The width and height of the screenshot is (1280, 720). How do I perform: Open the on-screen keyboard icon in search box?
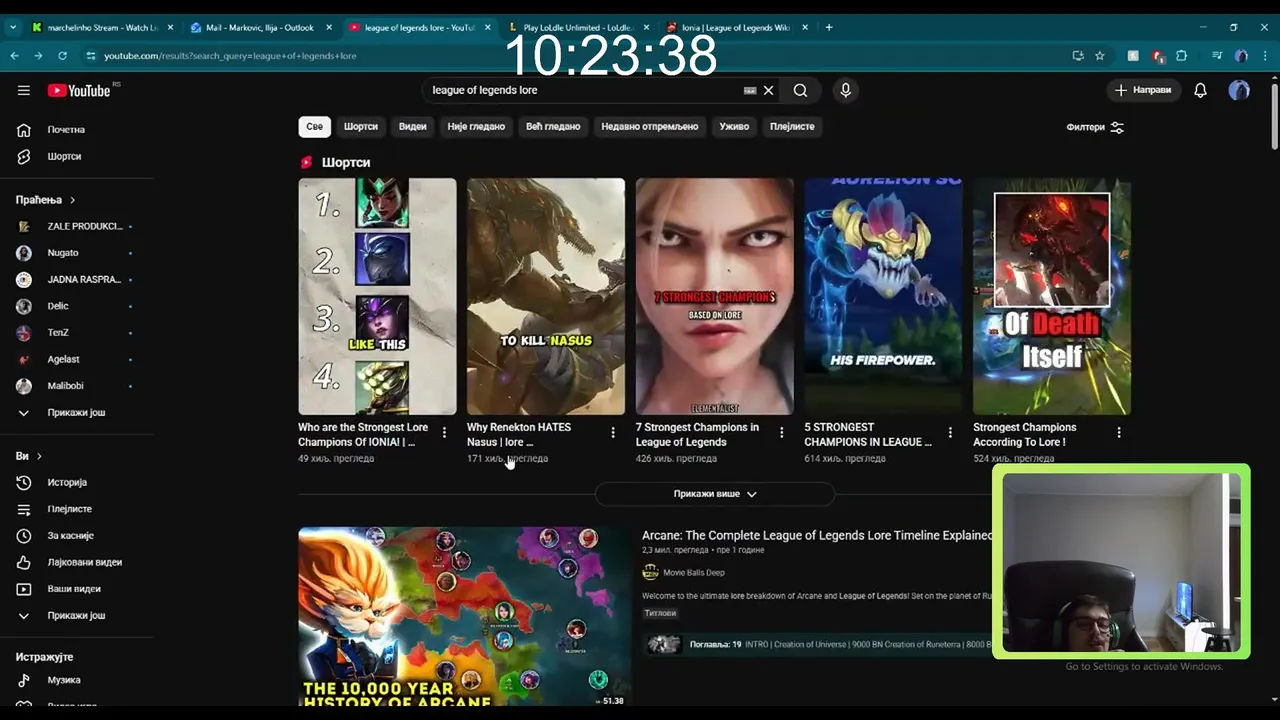coord(750,90)
